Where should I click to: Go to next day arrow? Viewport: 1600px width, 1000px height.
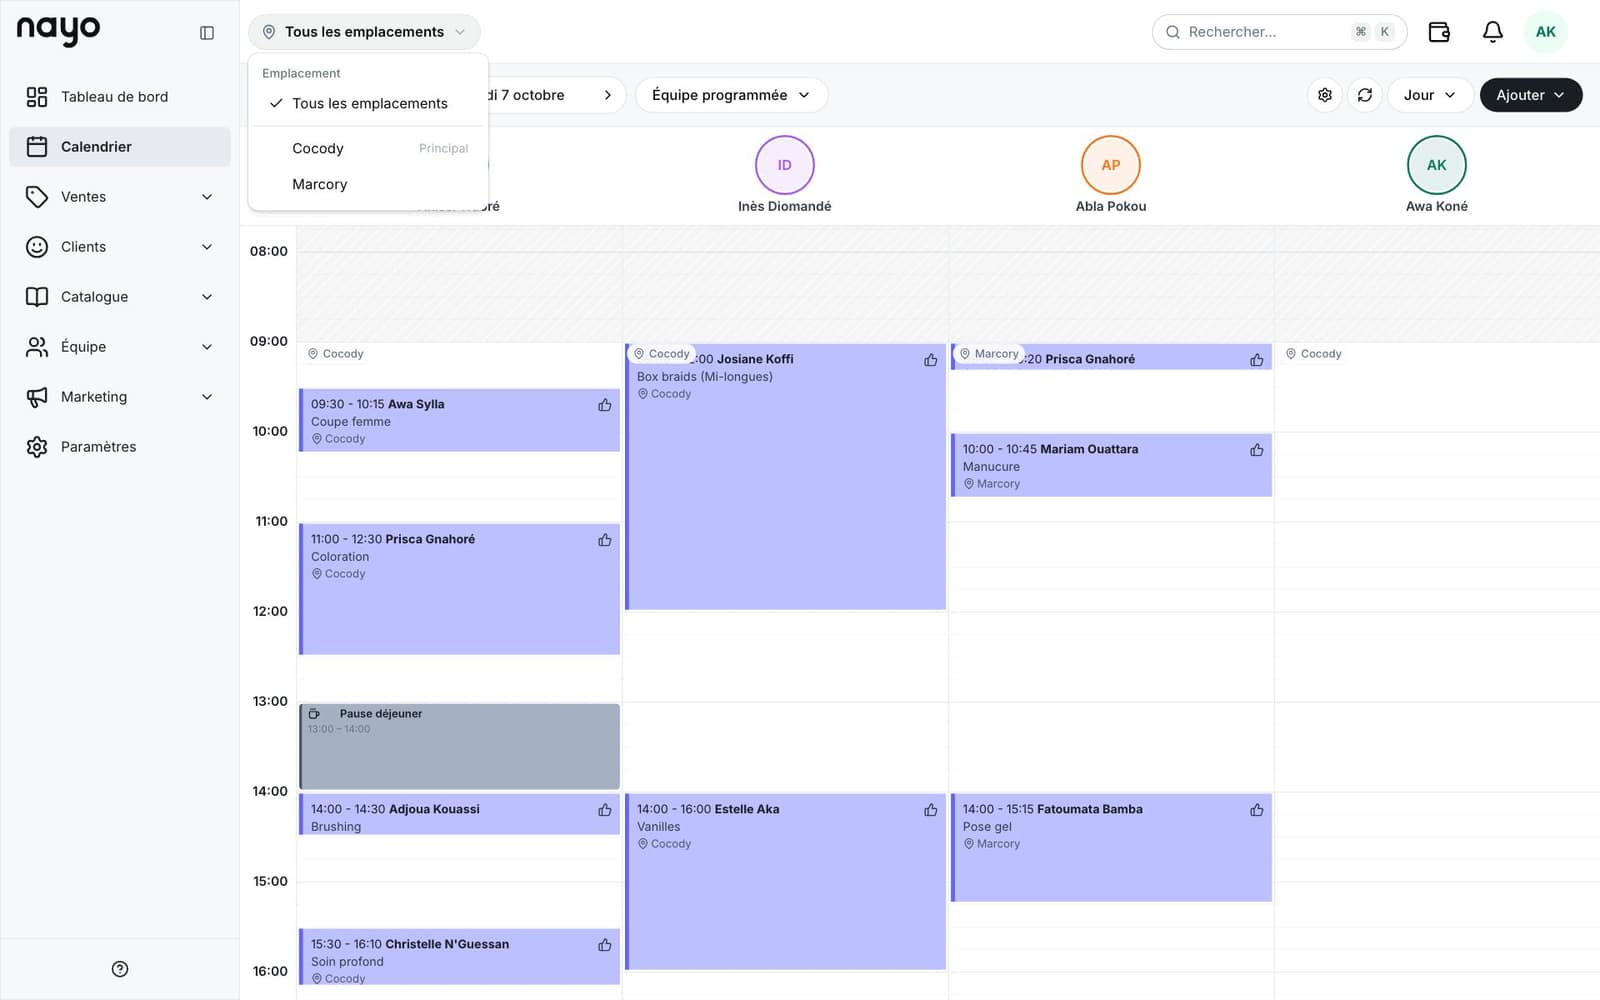coord(607,95)
